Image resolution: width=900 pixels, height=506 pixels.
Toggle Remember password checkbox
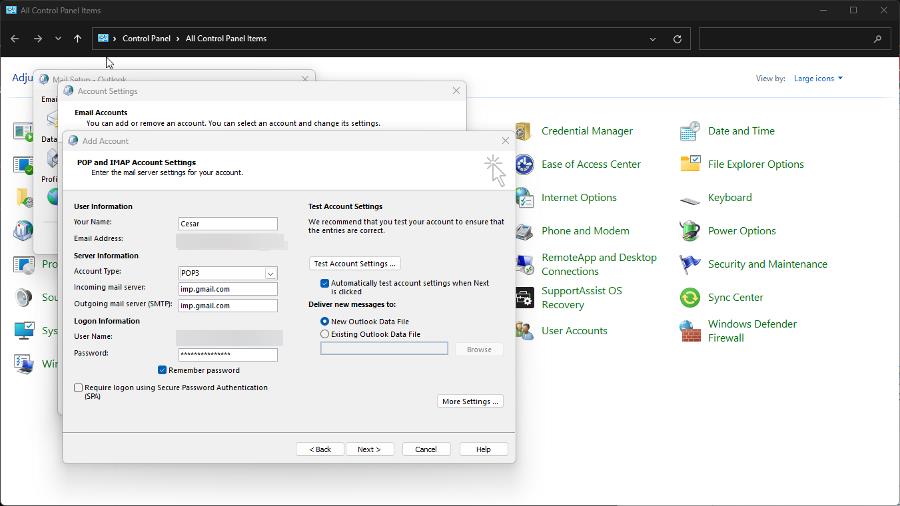[162, 370]
